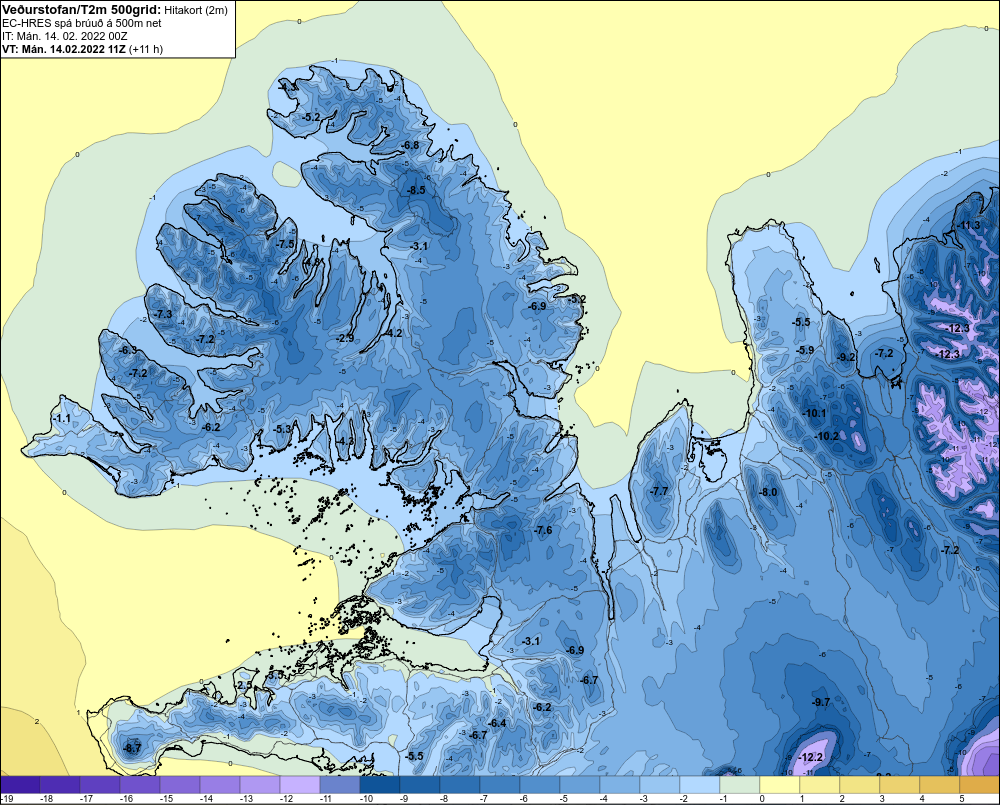This screenshot has height=805, width=1000.
Task: Select pale green legend swatch between -1 and 0
Action: point(739,785)
